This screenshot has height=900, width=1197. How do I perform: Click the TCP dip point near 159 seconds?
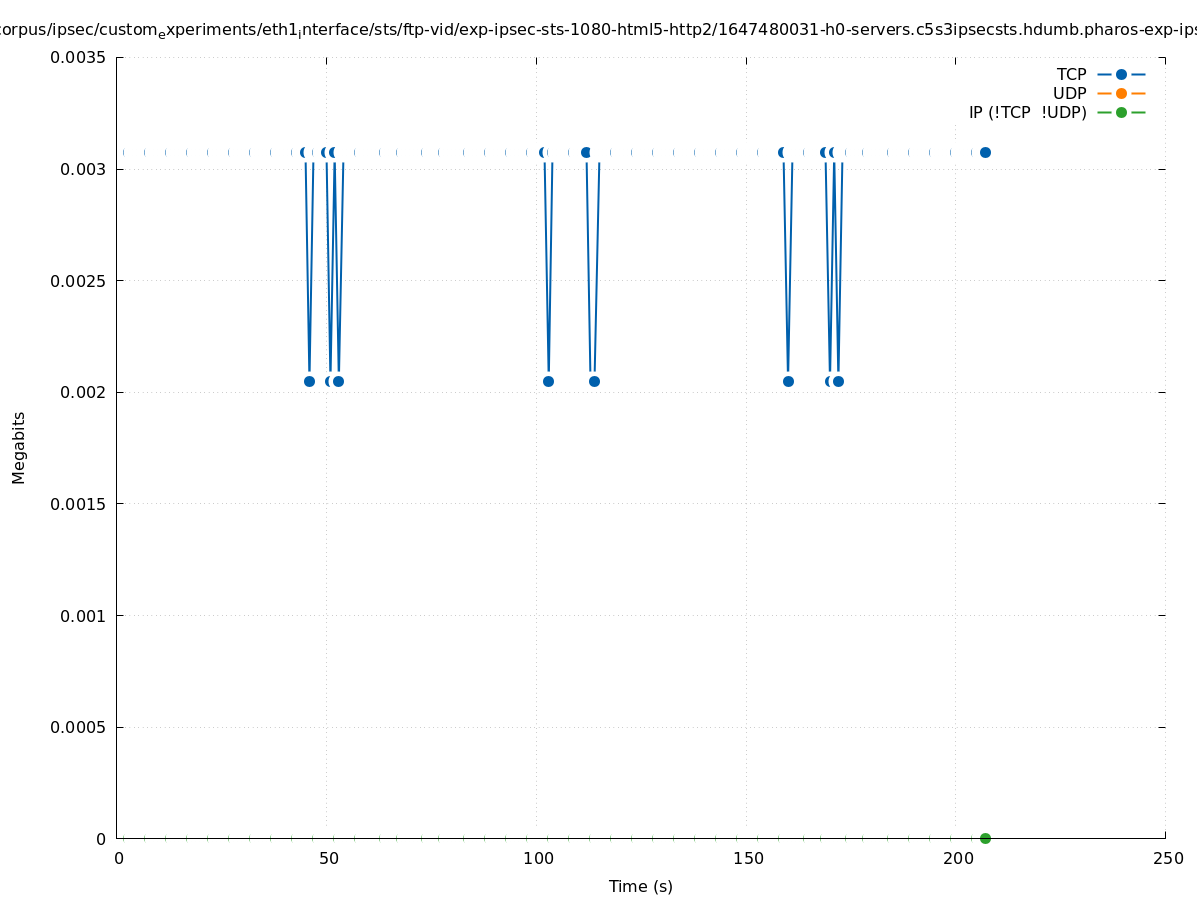click(788, 381)
